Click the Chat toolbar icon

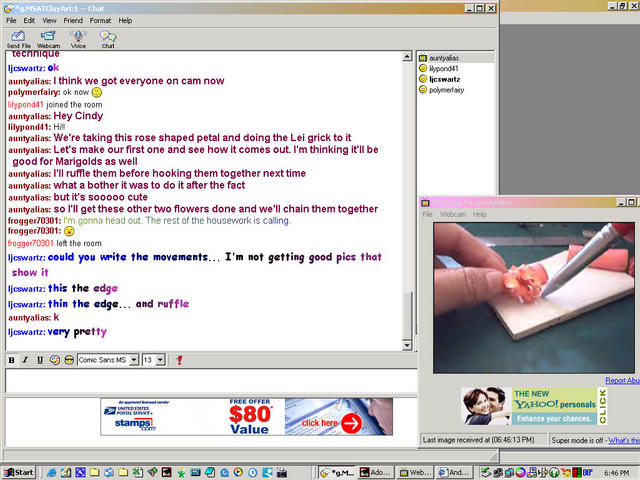tap(108, 39)
